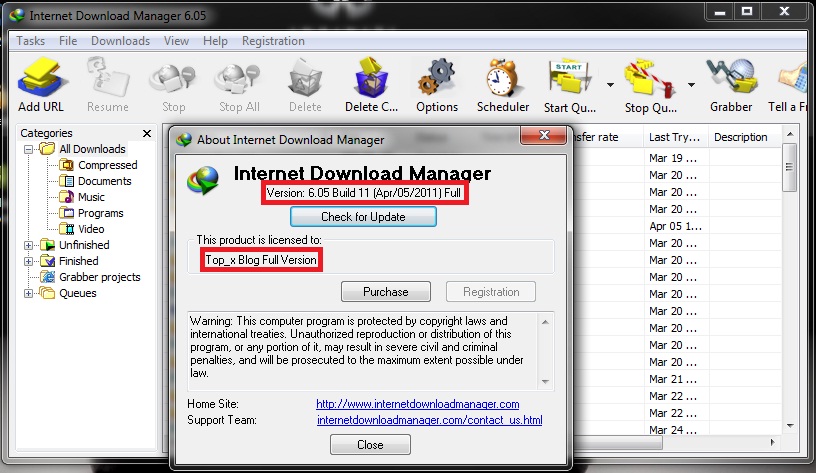Select the Compressed category
This screenshot has width=816, height=473.
[x=98, y=165]
